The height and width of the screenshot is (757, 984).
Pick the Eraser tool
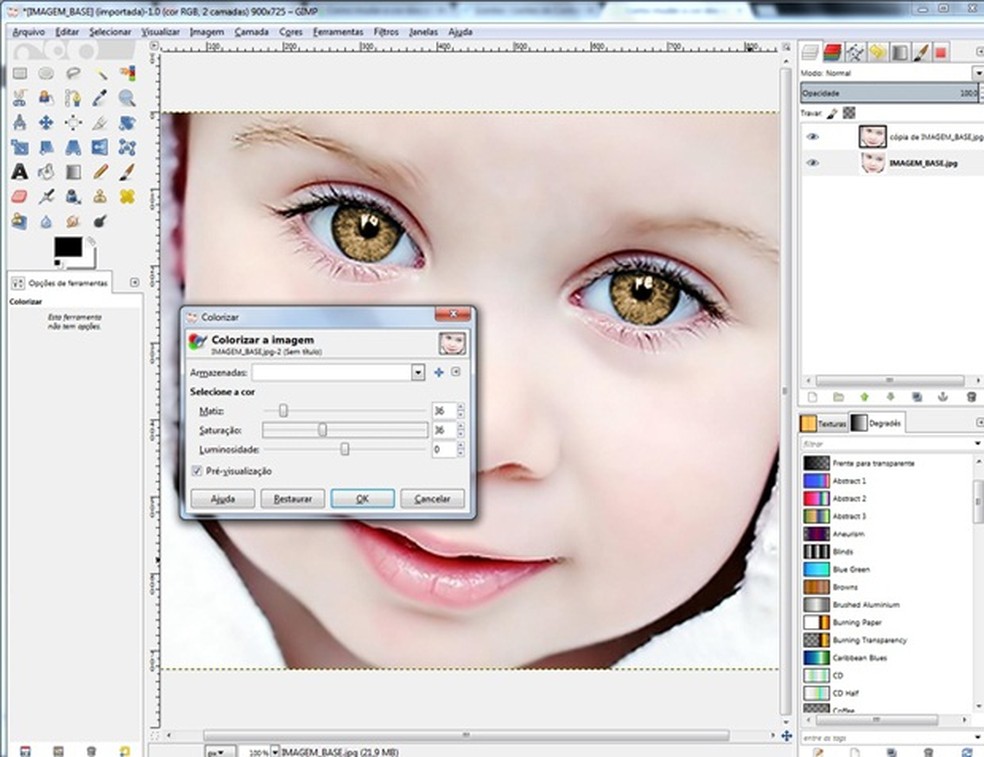click(x=19, y=197)
